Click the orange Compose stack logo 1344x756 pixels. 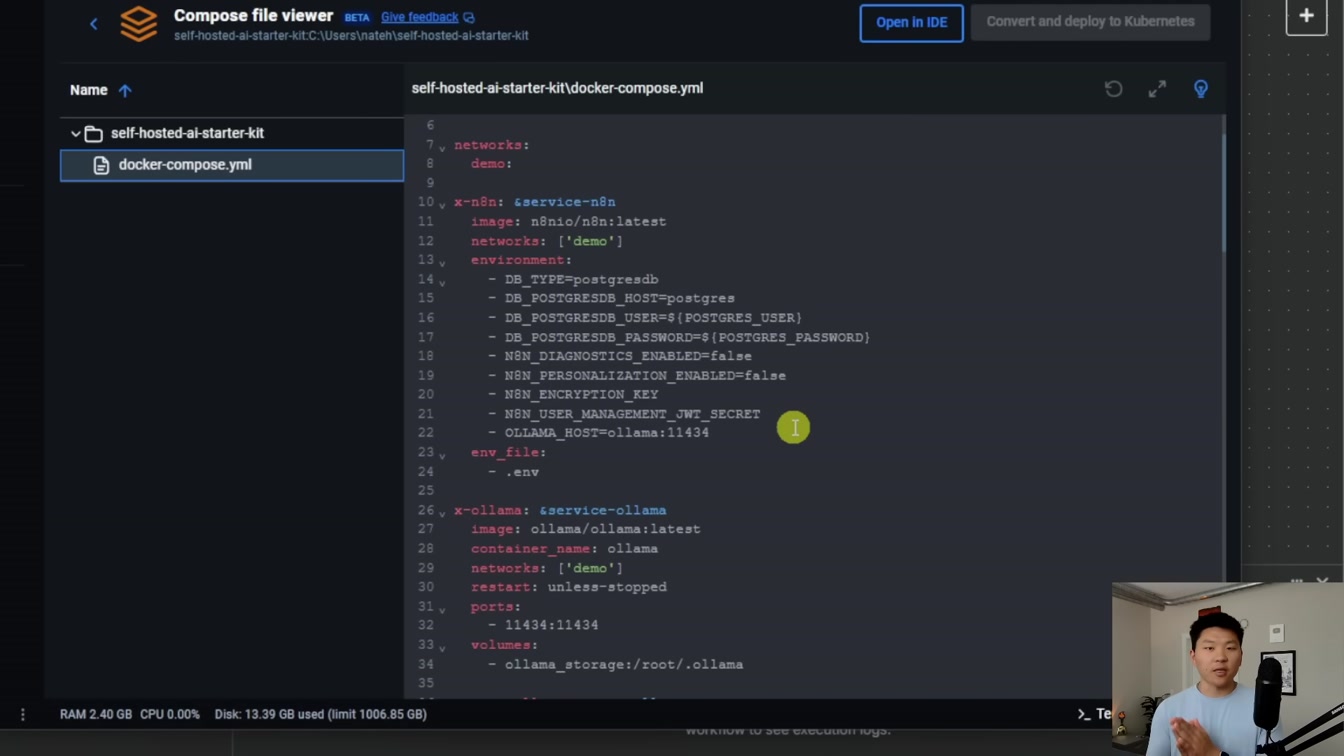pyautogui.click(x=139, y=24)
